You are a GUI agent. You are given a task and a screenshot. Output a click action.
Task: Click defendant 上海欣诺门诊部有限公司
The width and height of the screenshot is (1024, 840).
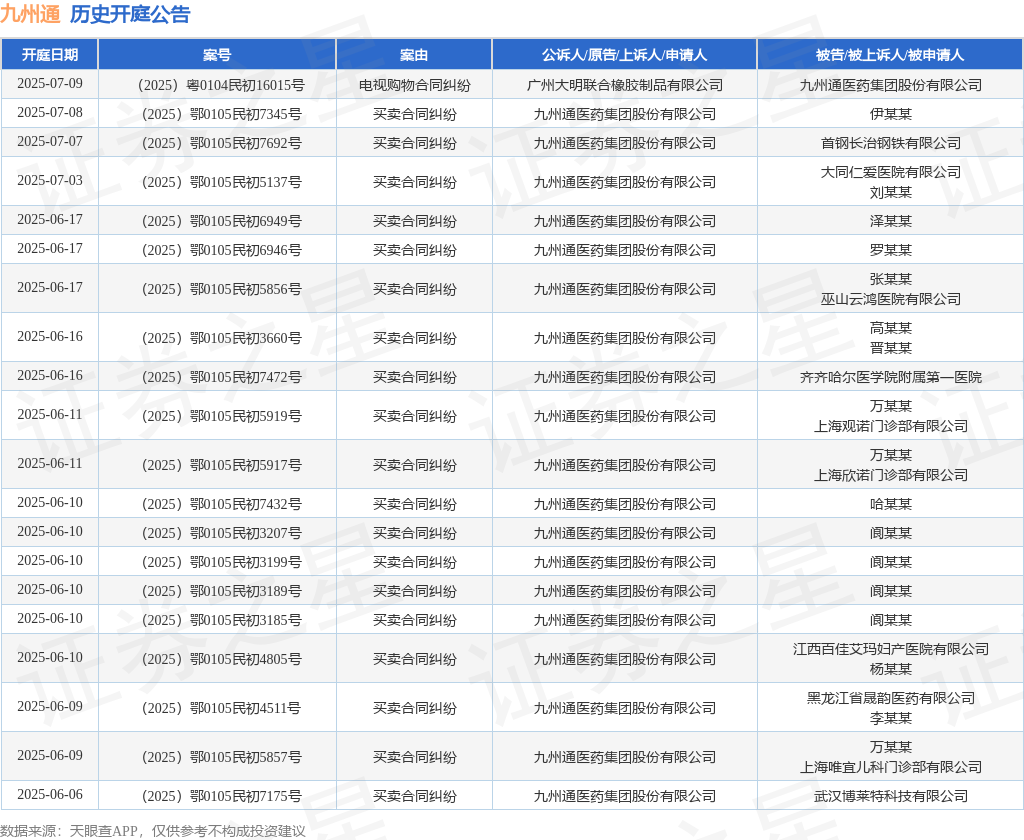click(x=890, y=475)
